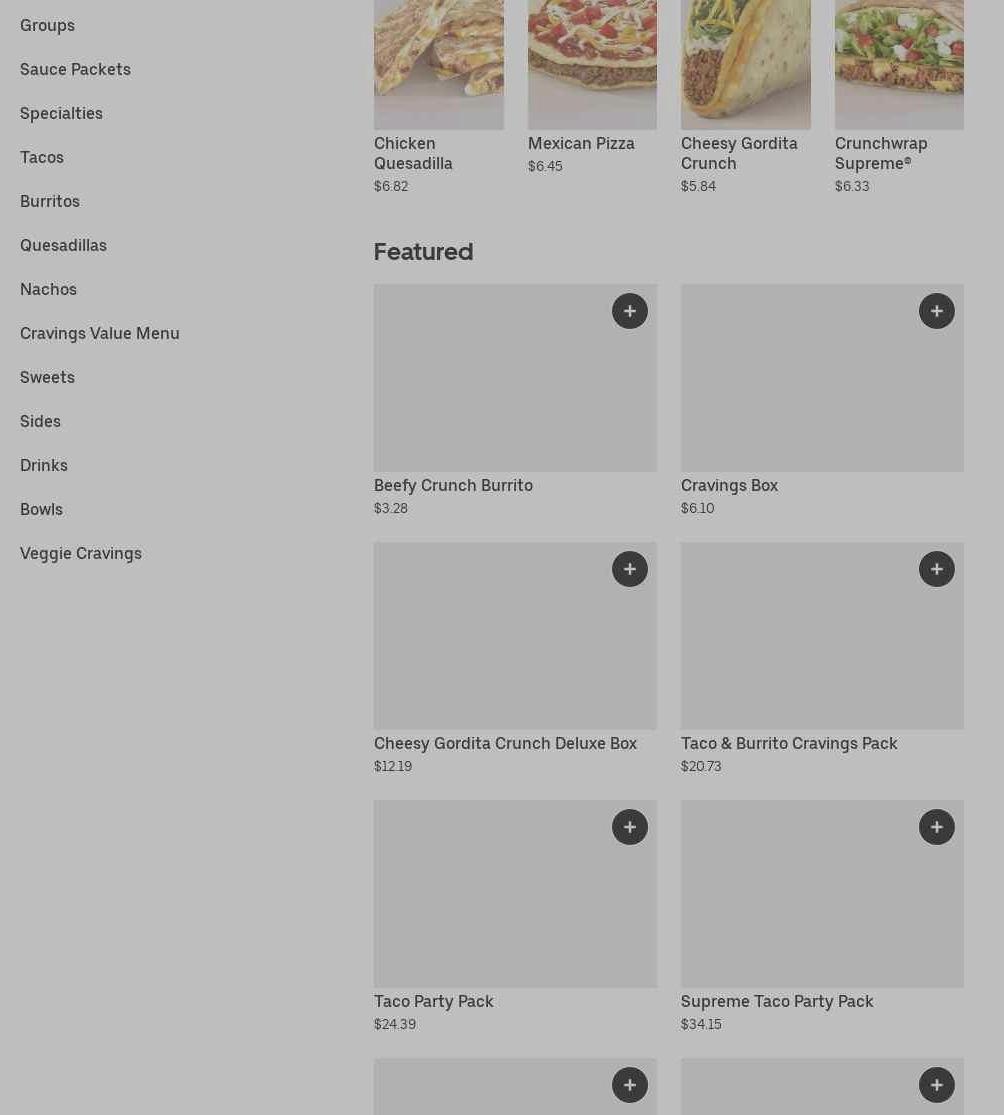Choose the Drinks category in sidebar
Image resolution: width=1004 pixels, height=1115 pixels.
[44, 465]
